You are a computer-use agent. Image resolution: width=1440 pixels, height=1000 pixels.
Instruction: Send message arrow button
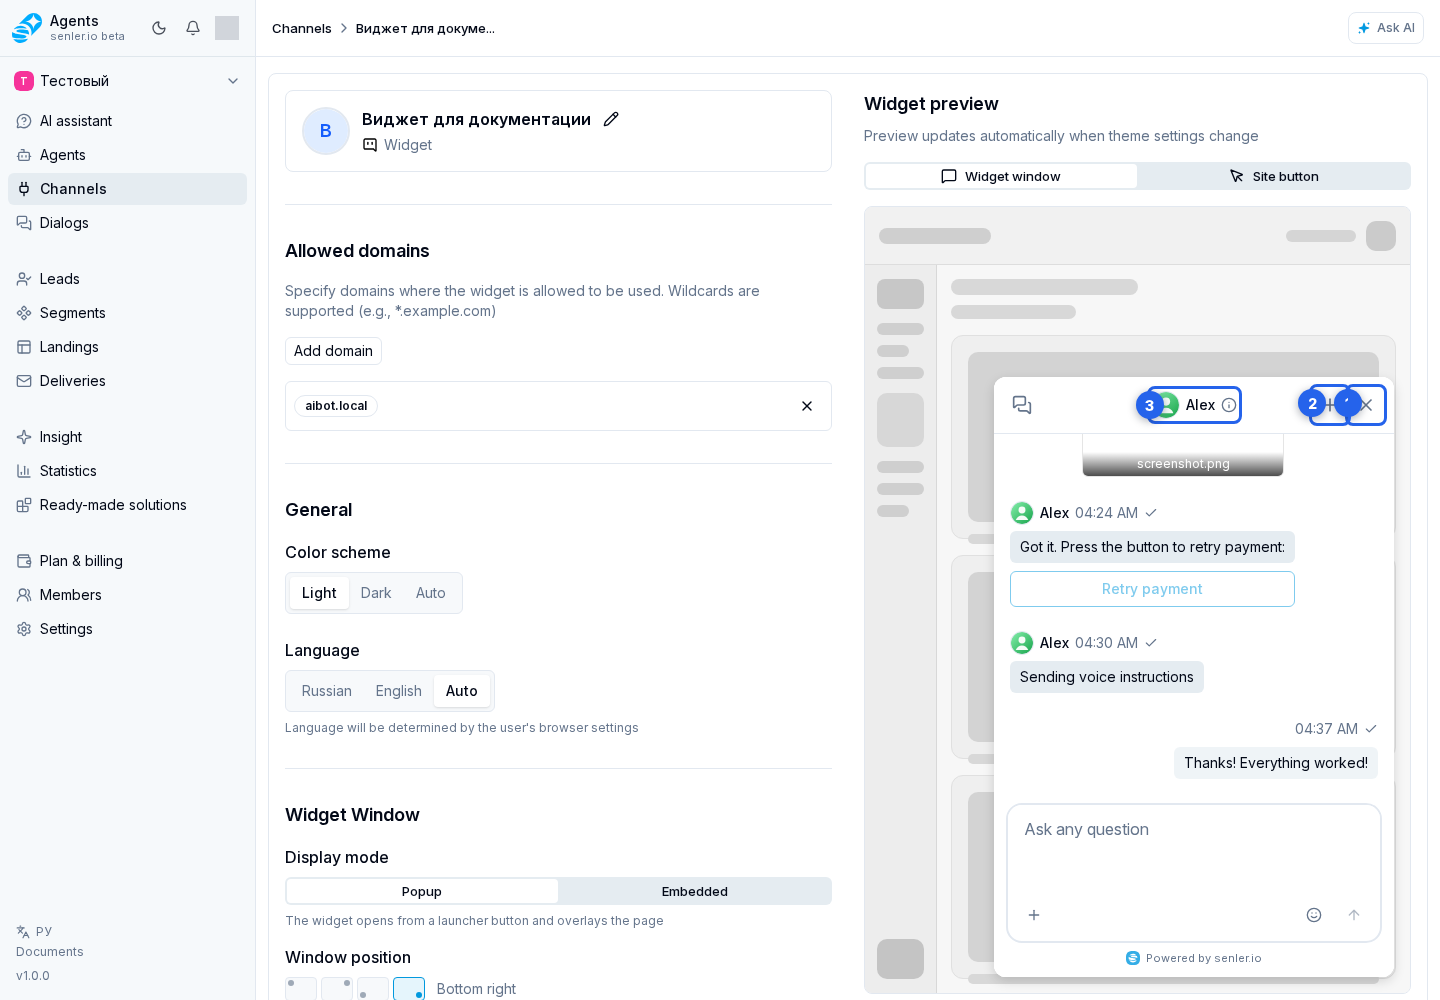pos(1354,915)
